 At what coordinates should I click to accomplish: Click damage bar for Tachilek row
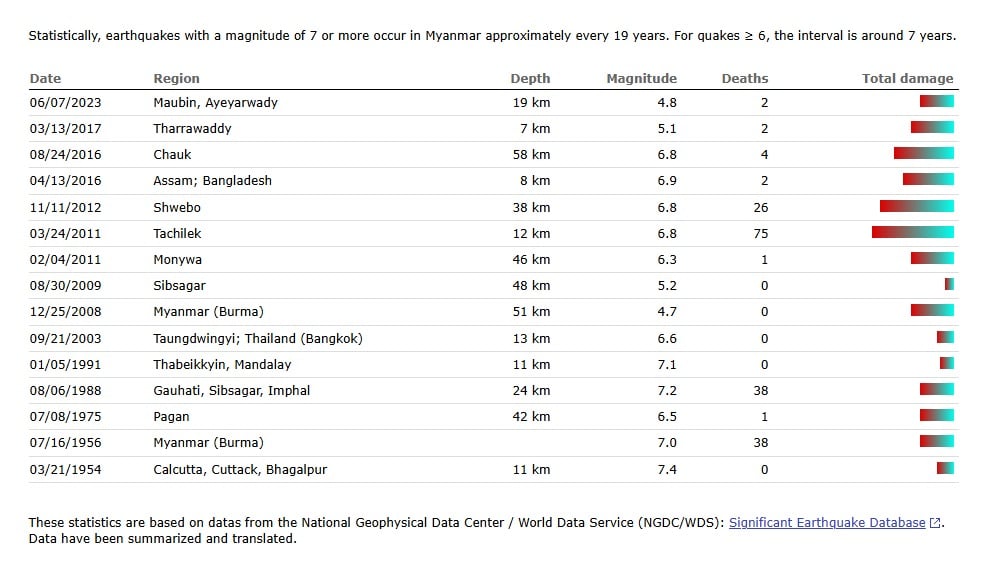point(912,232)
